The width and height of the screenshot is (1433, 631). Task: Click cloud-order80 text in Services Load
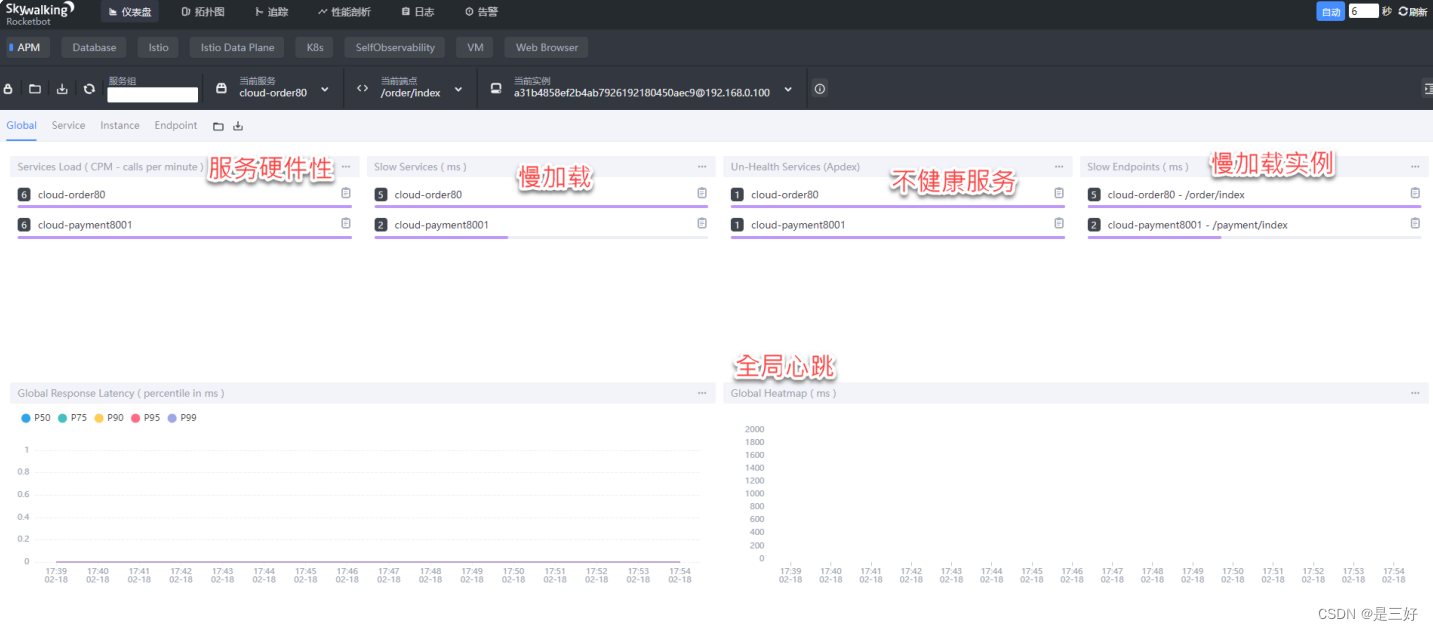click(x=71, y=195)
